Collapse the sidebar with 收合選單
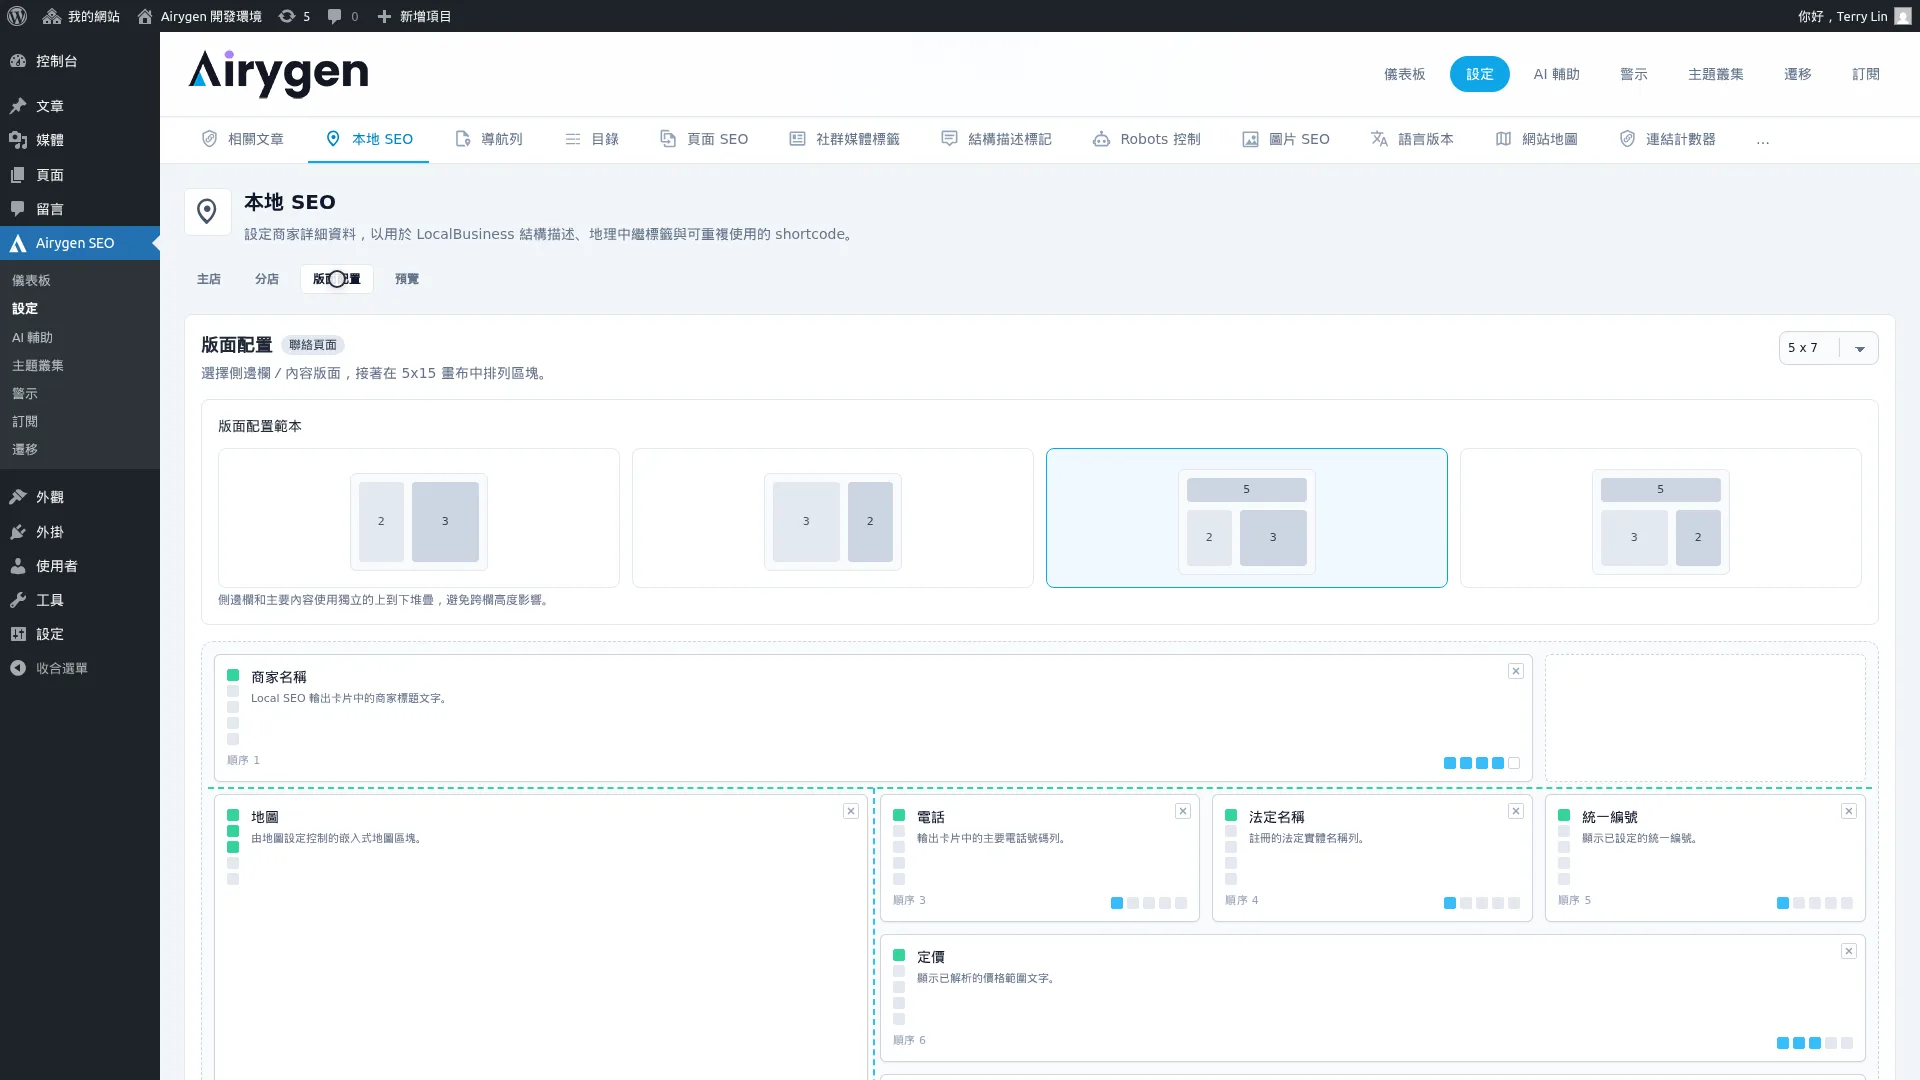Screen dimensions: 1920x1080 pyautogui.click(x=80, y=668)
